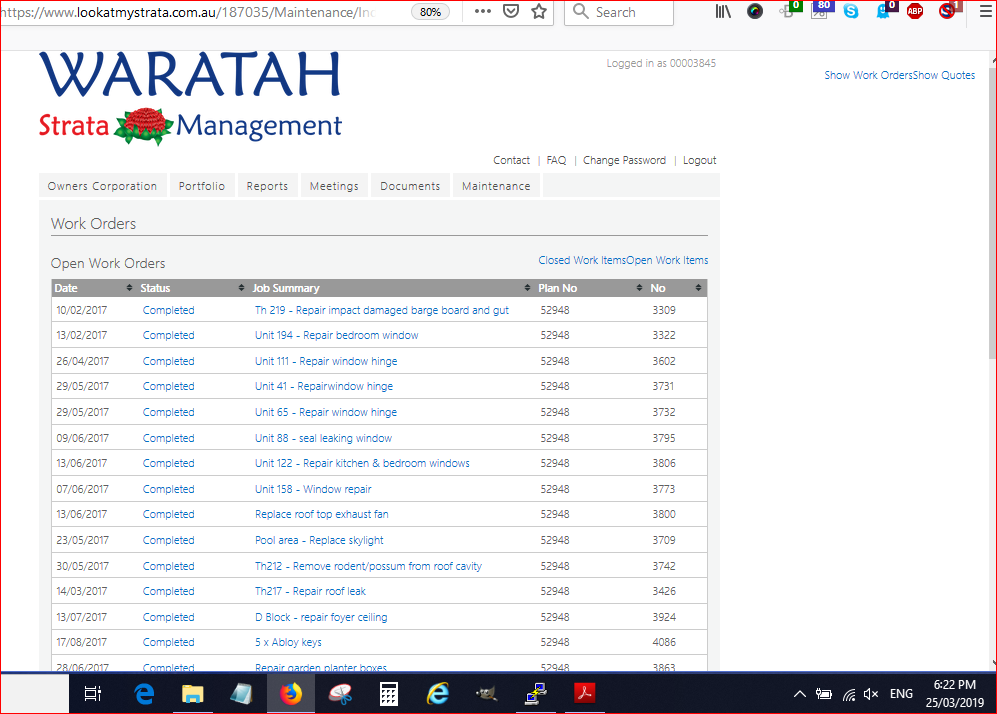Screen dimensions: 997x714
Task: Click extension icon with blue 80 badge
Action: click(x=821, y=10)
